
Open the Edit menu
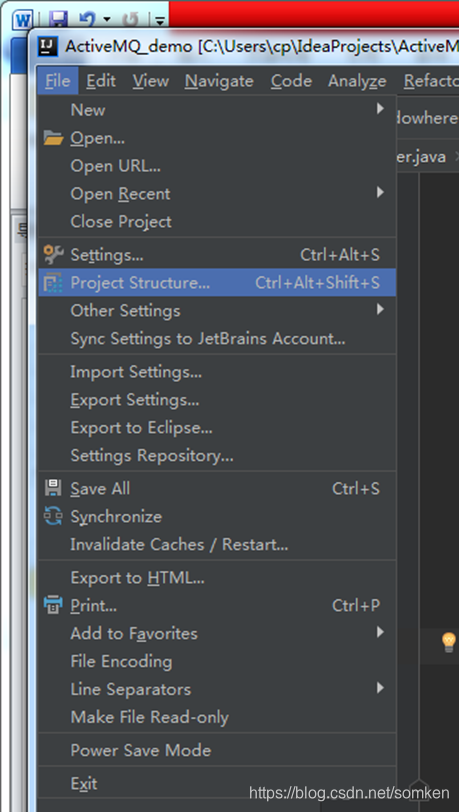101,81
